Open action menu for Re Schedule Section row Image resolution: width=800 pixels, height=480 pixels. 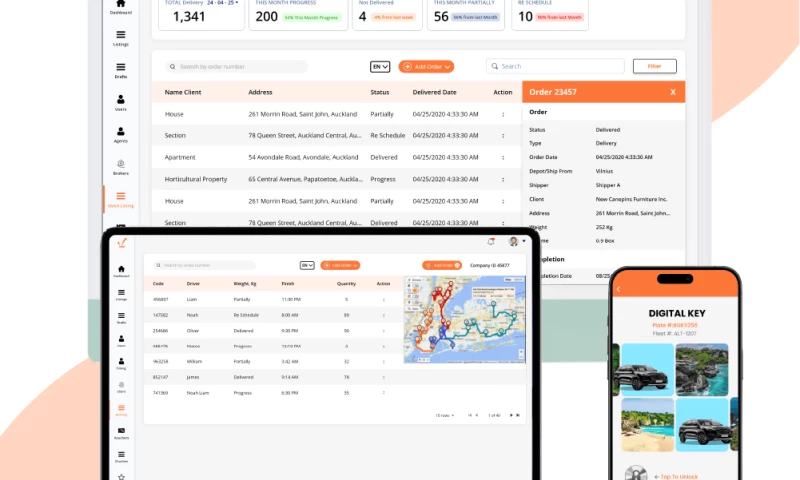[503, 136]
